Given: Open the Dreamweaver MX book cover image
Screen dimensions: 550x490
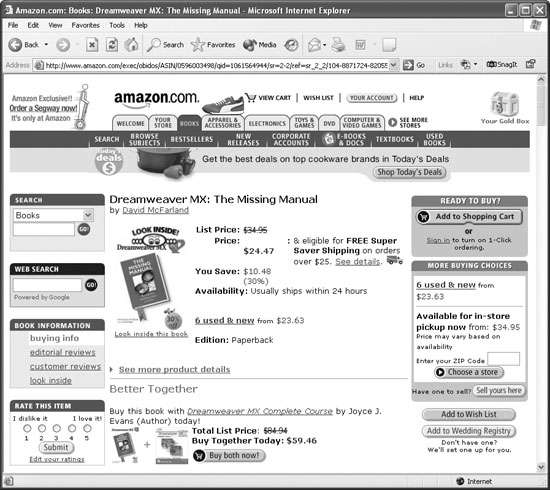Looking at the screenshot, I should pyautogui.click(x=145, y=283).
